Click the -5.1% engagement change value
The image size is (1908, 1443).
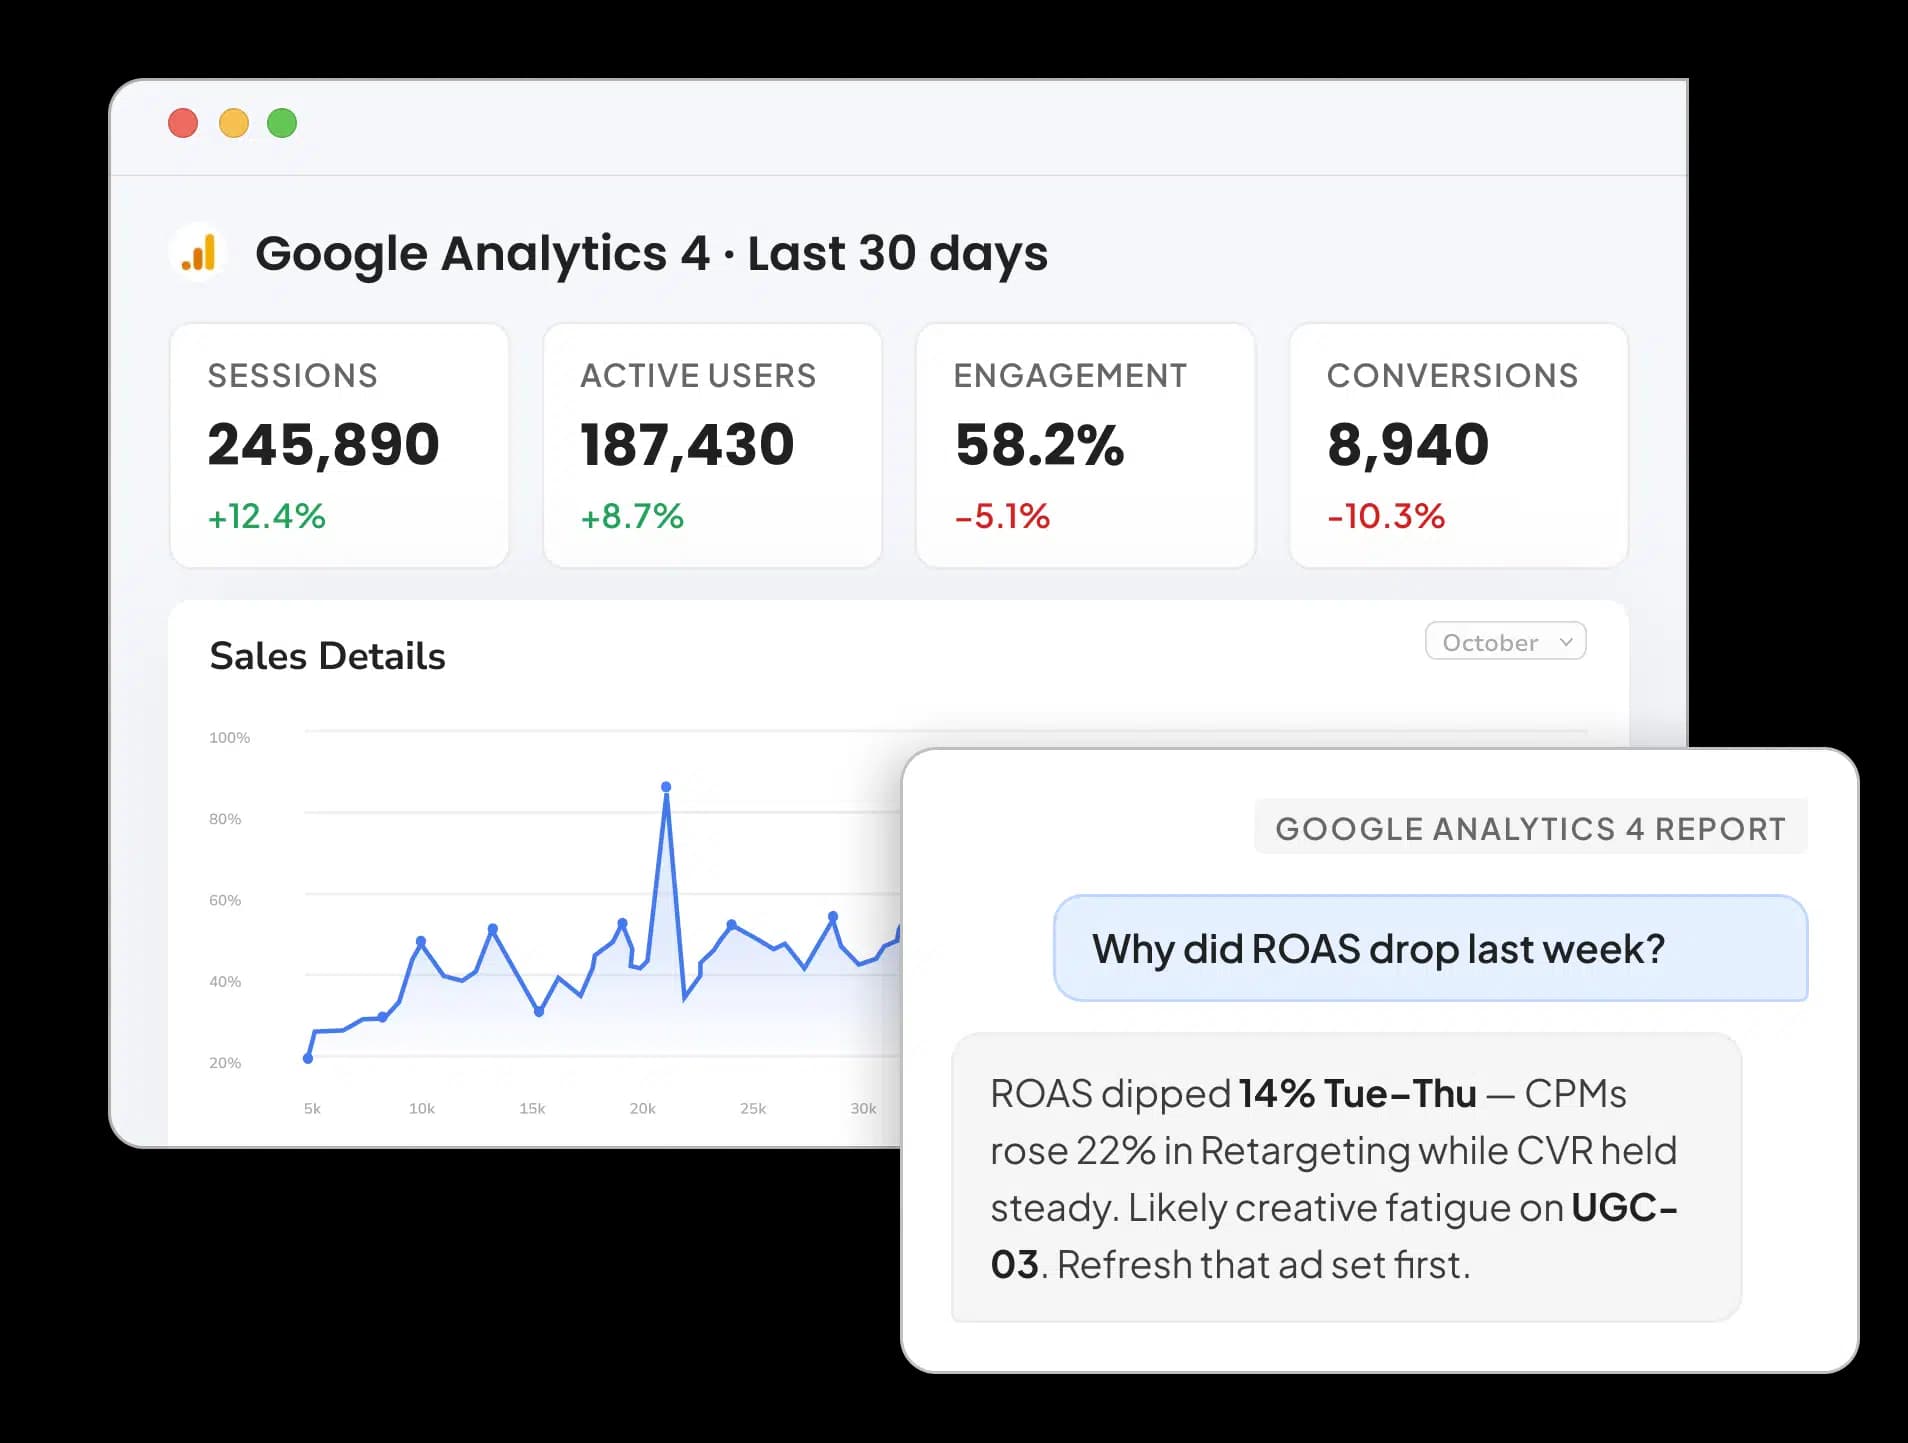pos(1002,516)
